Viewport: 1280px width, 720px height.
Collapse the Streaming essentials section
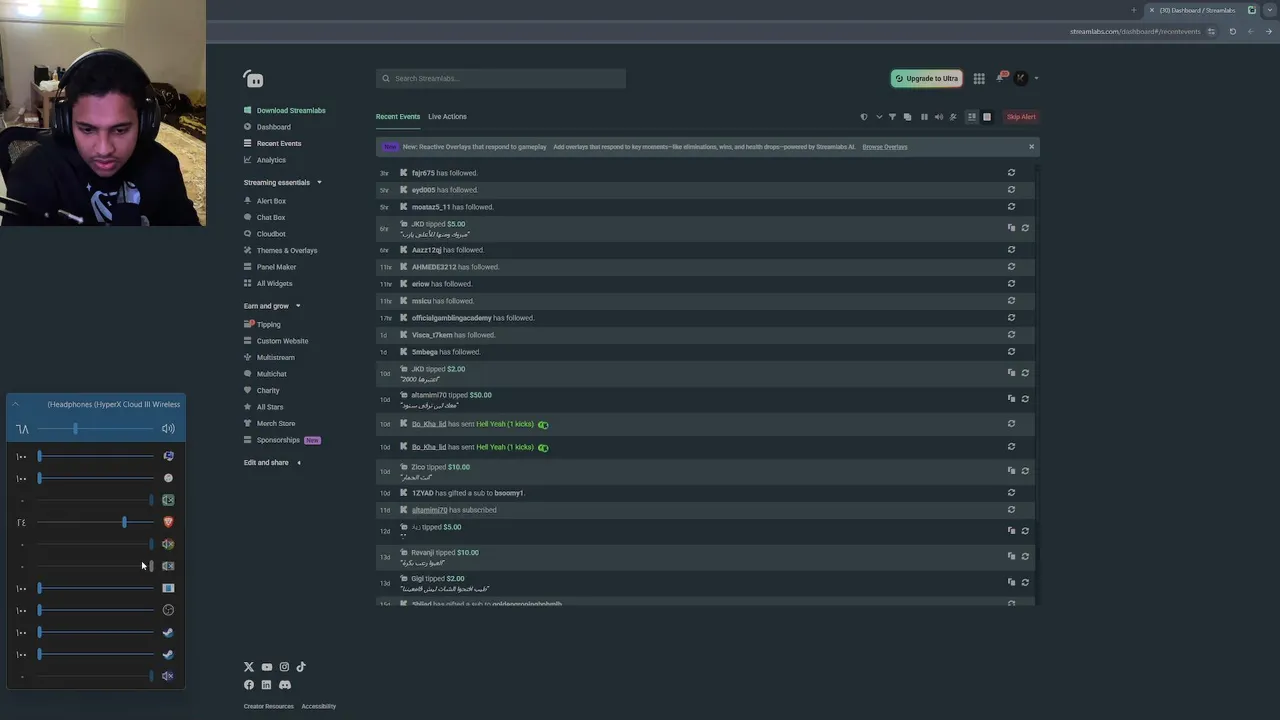click(x=319, y=182)
